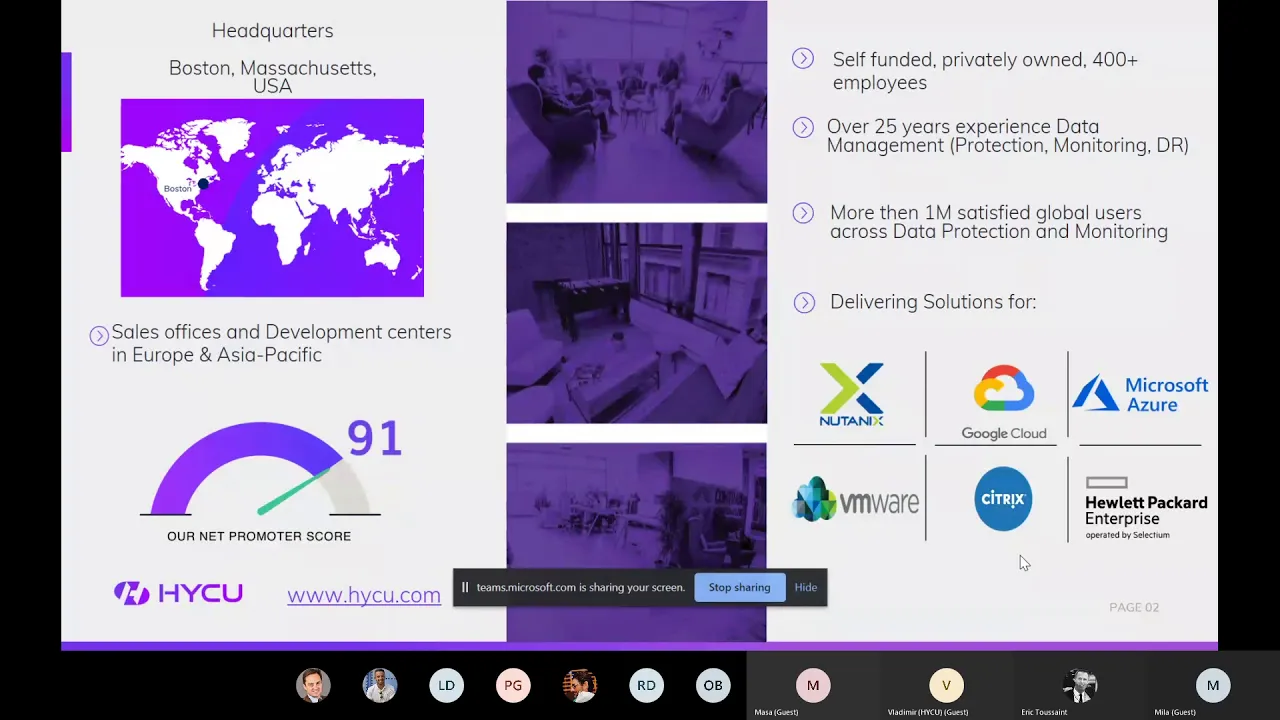Click the net promoter score gauge
Screen dimensions: 1280x720
point(260,468)
